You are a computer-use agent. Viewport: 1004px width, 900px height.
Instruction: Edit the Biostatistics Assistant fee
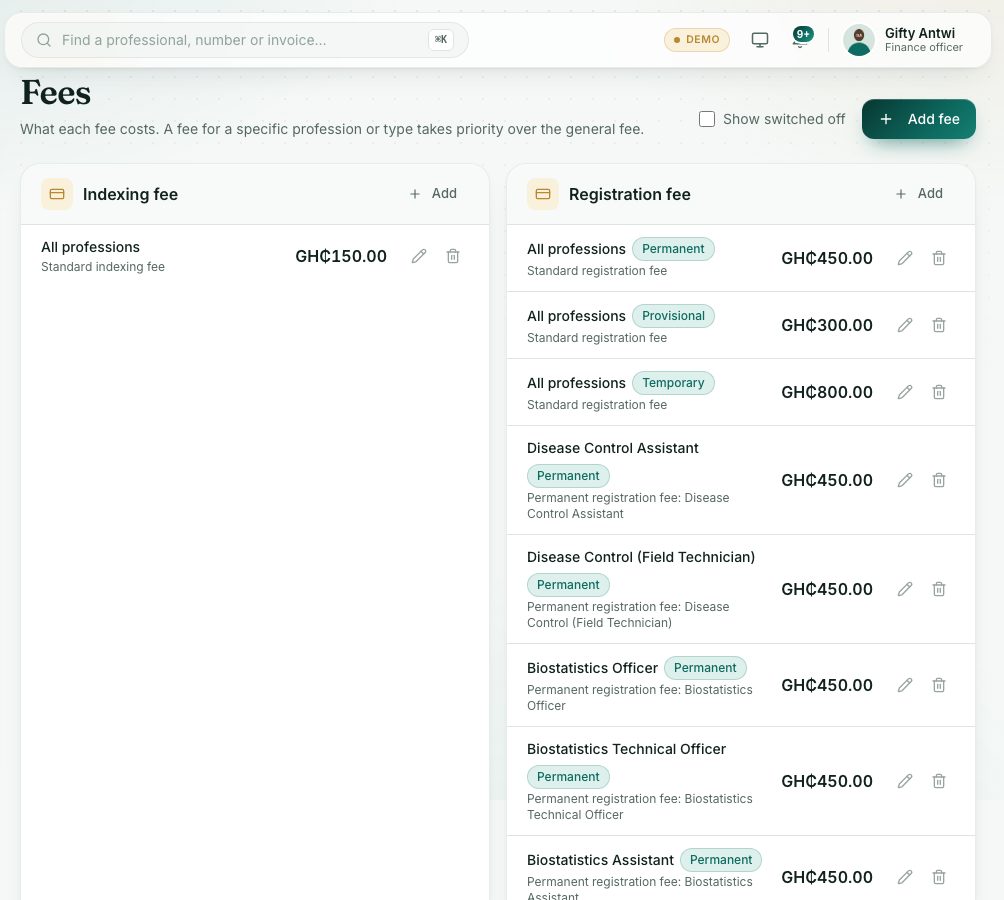(x=905, y=877)
